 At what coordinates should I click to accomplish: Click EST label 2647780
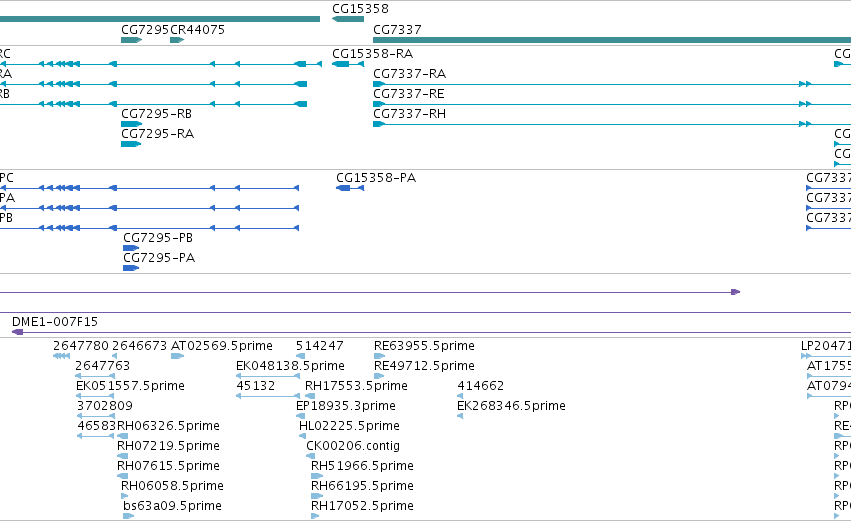pos(81,346)
